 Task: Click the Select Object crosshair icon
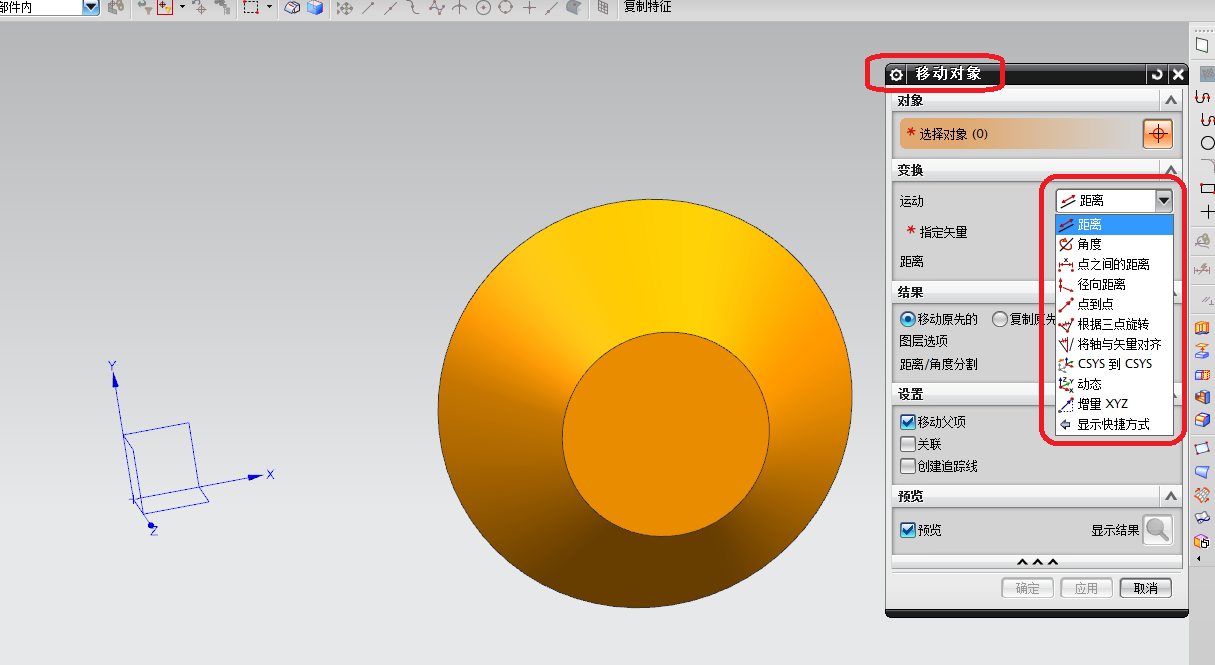click(x=1157, y=134)
